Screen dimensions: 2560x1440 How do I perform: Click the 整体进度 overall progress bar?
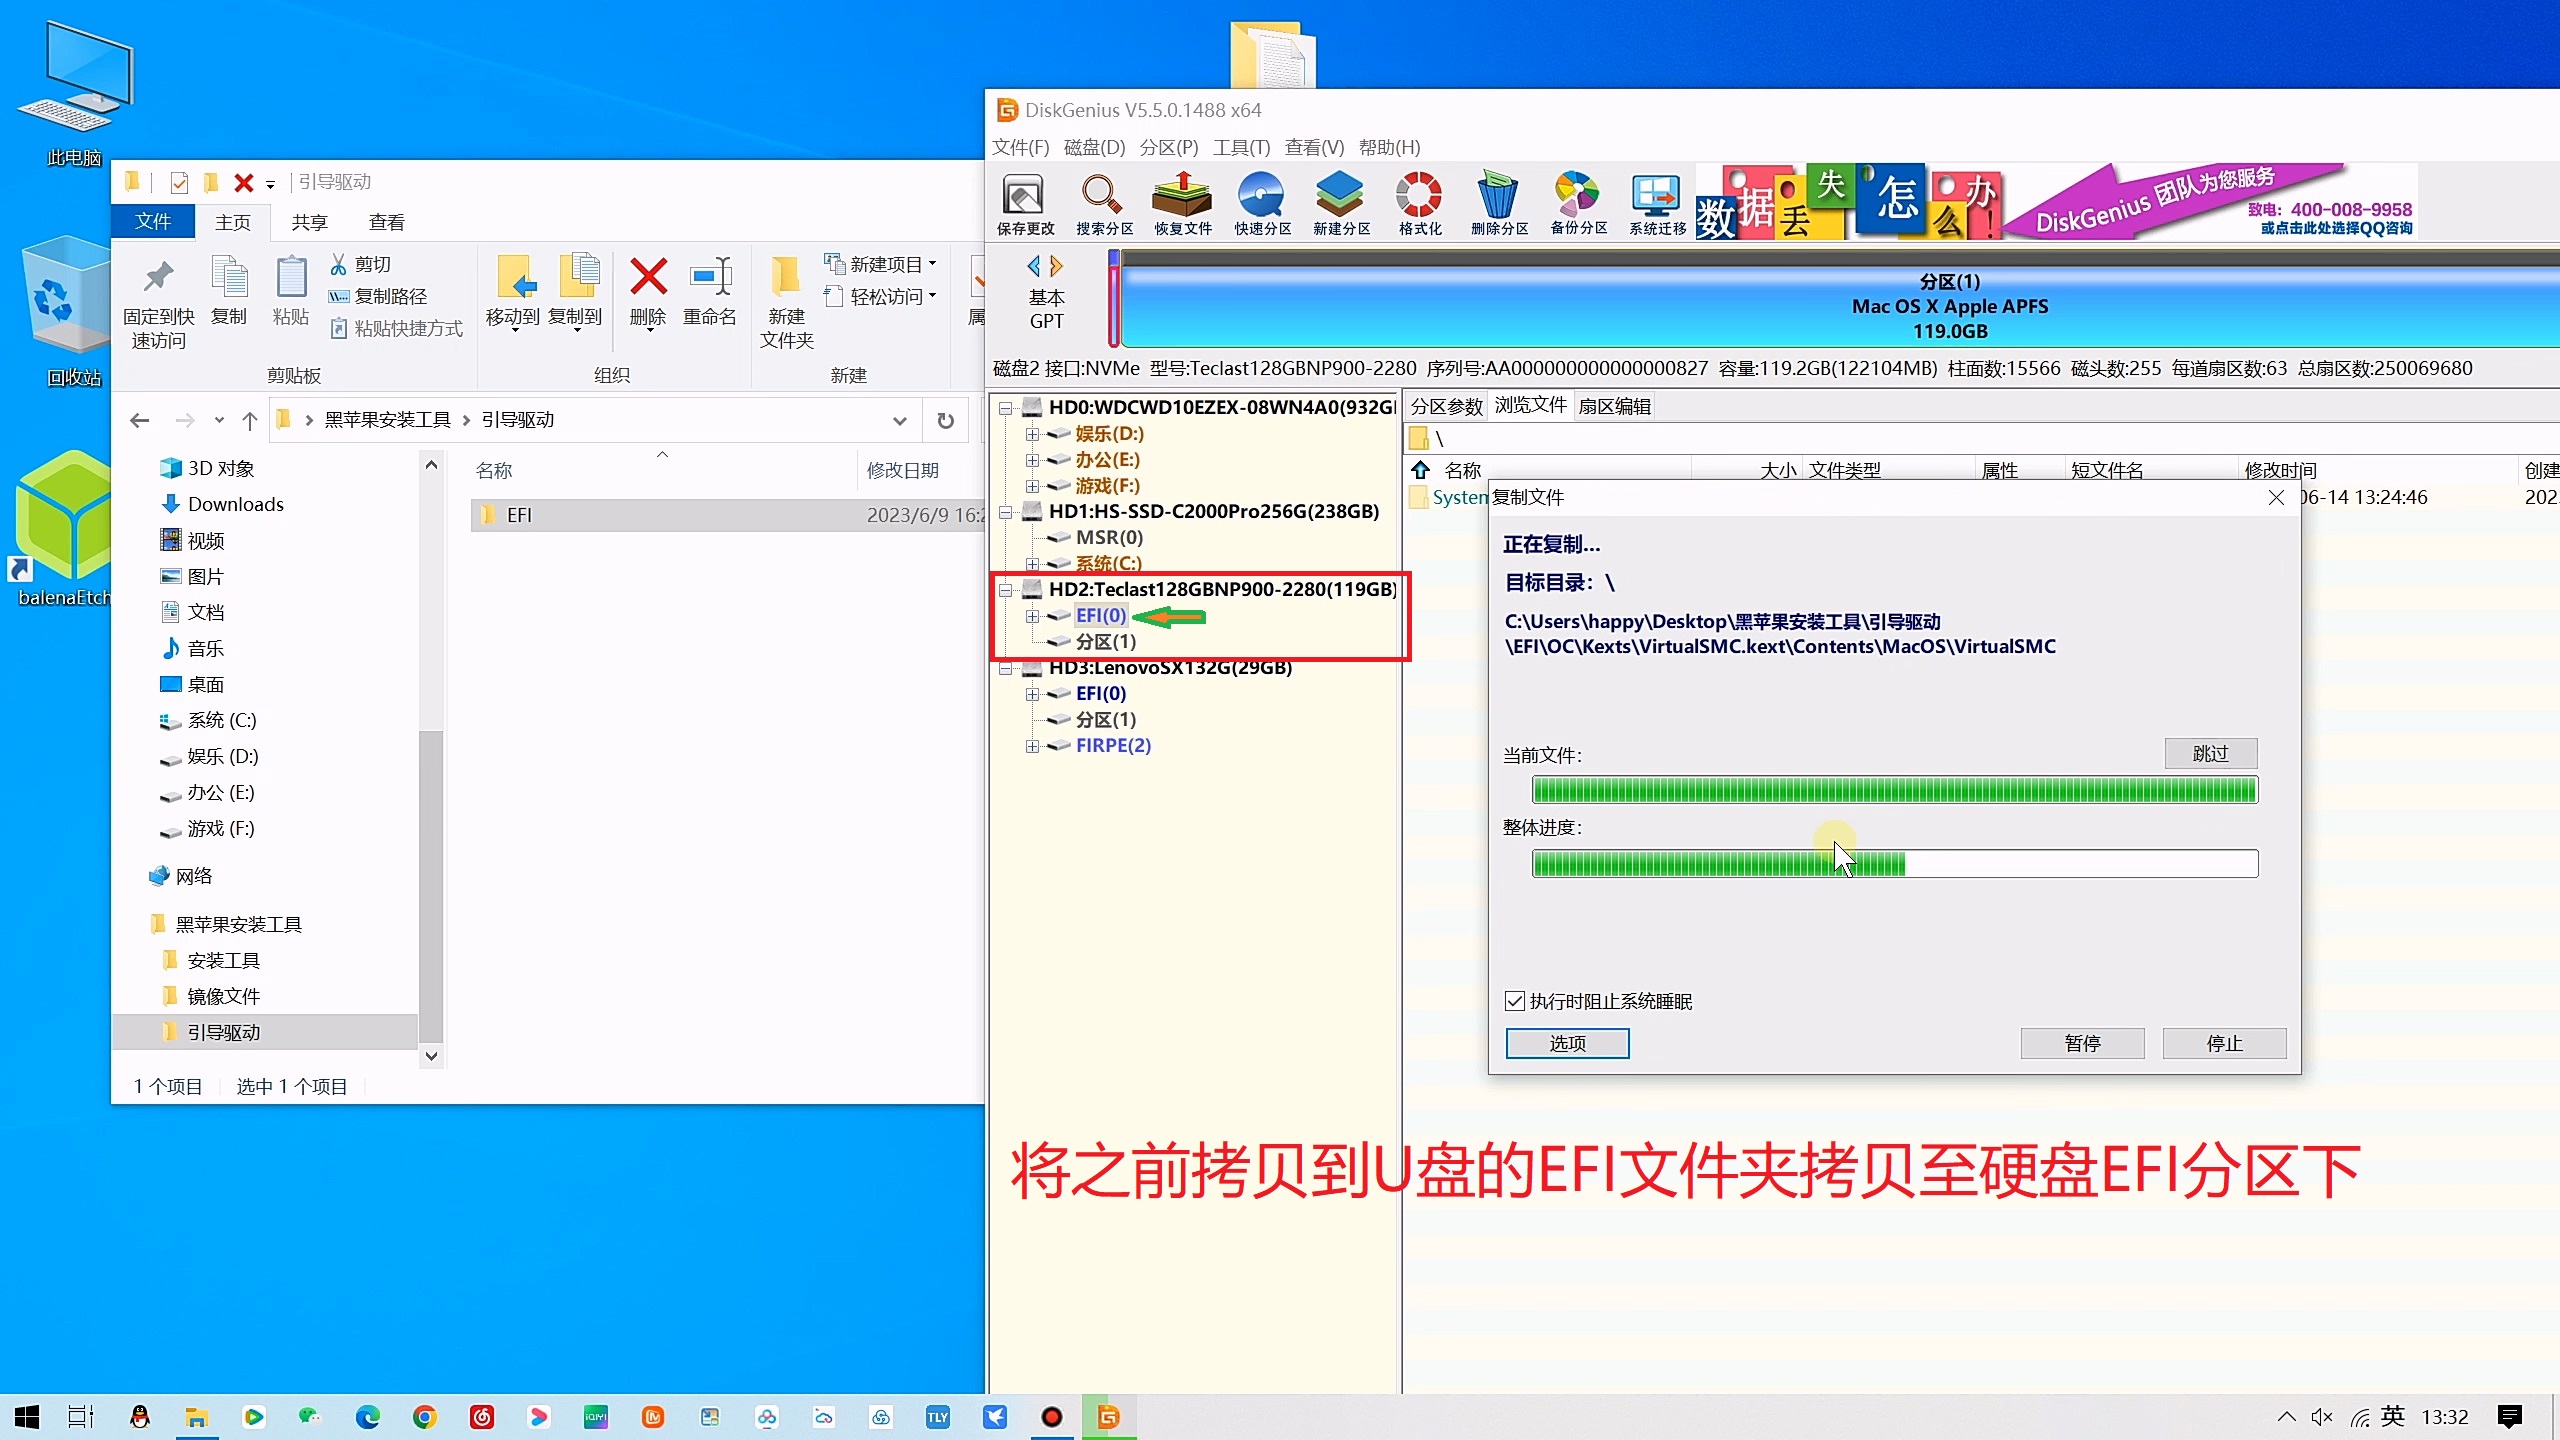1894,864
